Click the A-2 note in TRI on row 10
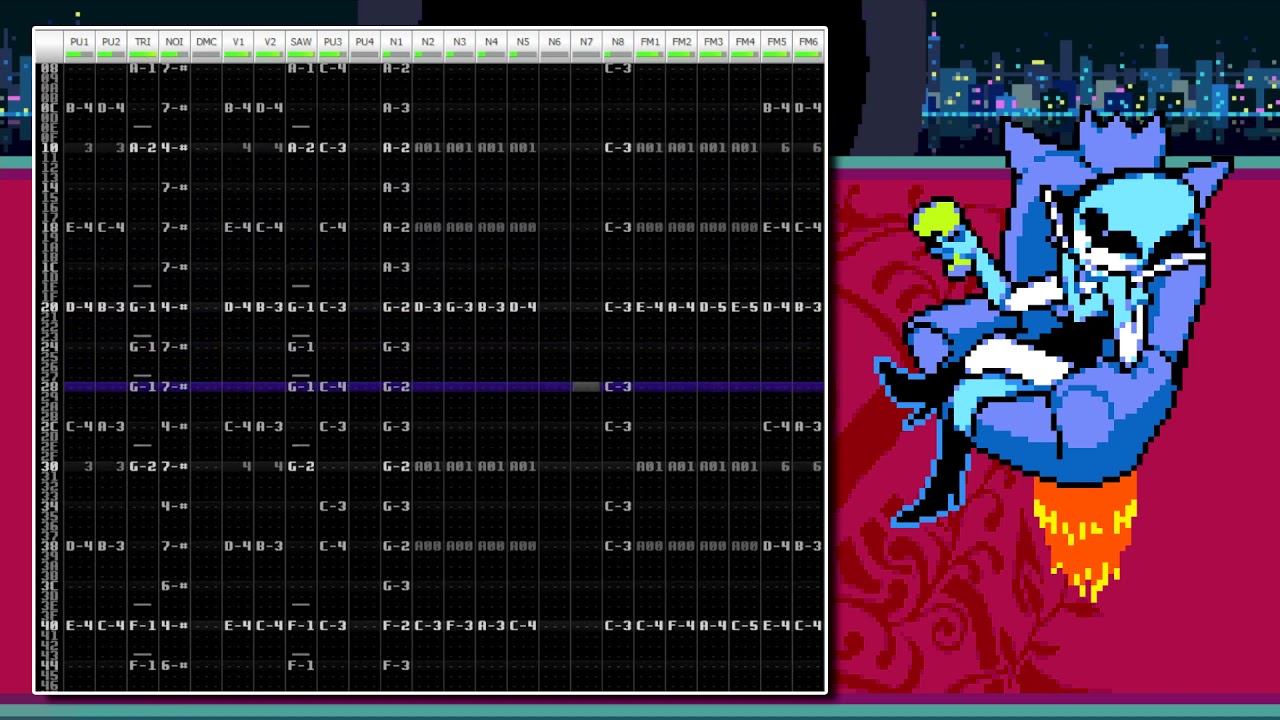This screenshot has height=720, width=1280. 143,147
